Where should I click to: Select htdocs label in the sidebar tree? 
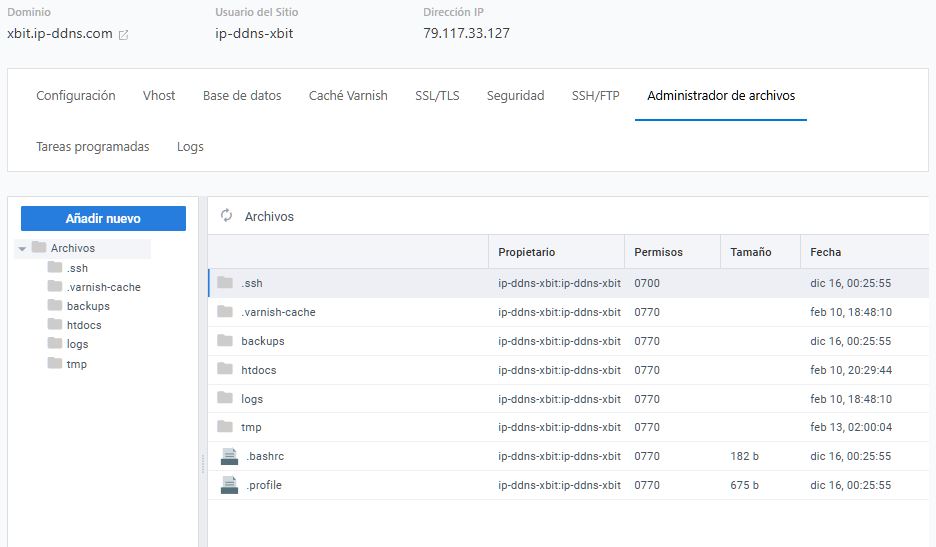pos(84,325)
